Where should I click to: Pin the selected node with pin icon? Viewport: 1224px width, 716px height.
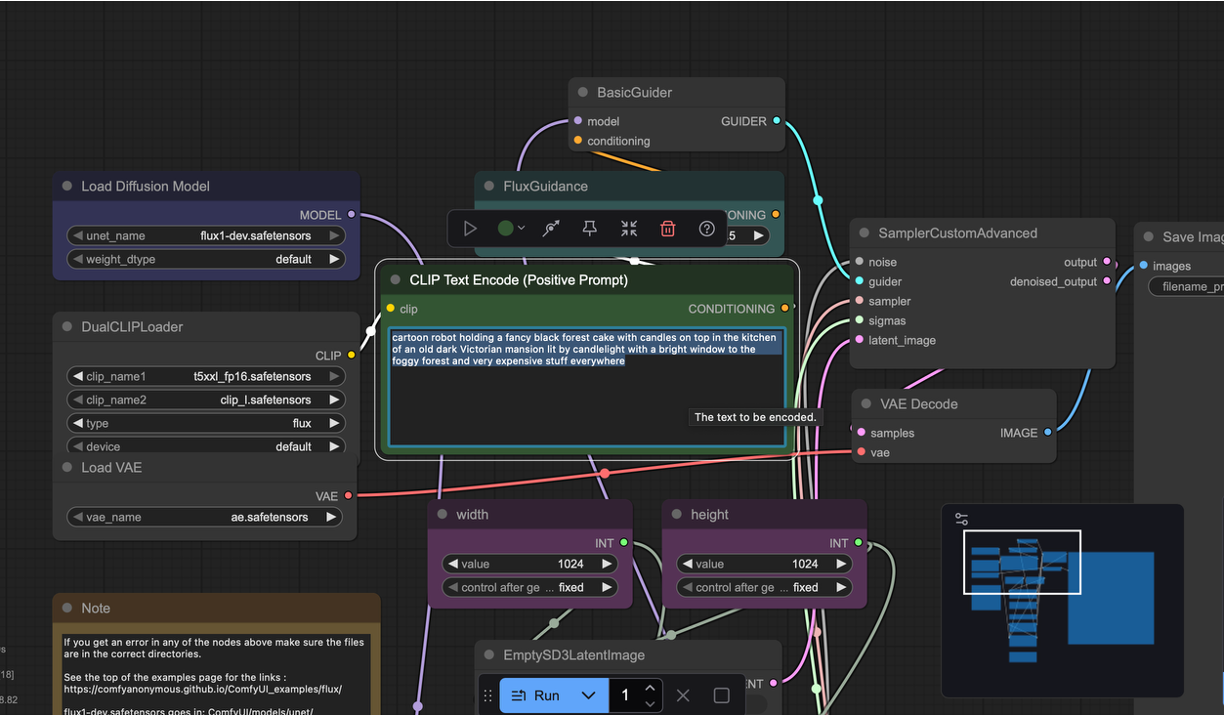[590, 229]
